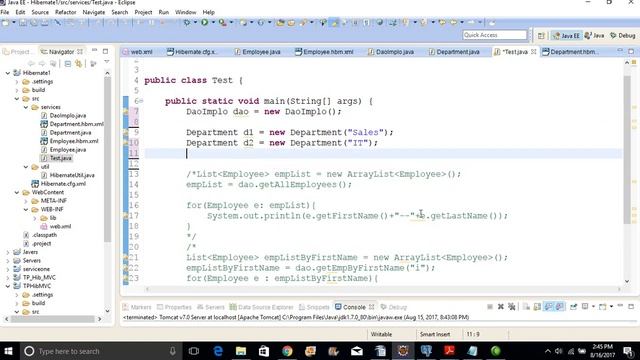Viewport: 640px width, 360px height.
Task: Open Google Chrome from the taskbar
Action: (287, 351)
